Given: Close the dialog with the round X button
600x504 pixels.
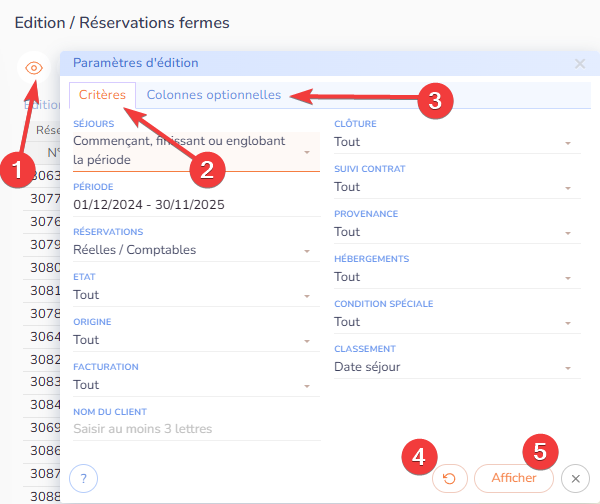Looking at the screenshot, I should pos(575,479).
